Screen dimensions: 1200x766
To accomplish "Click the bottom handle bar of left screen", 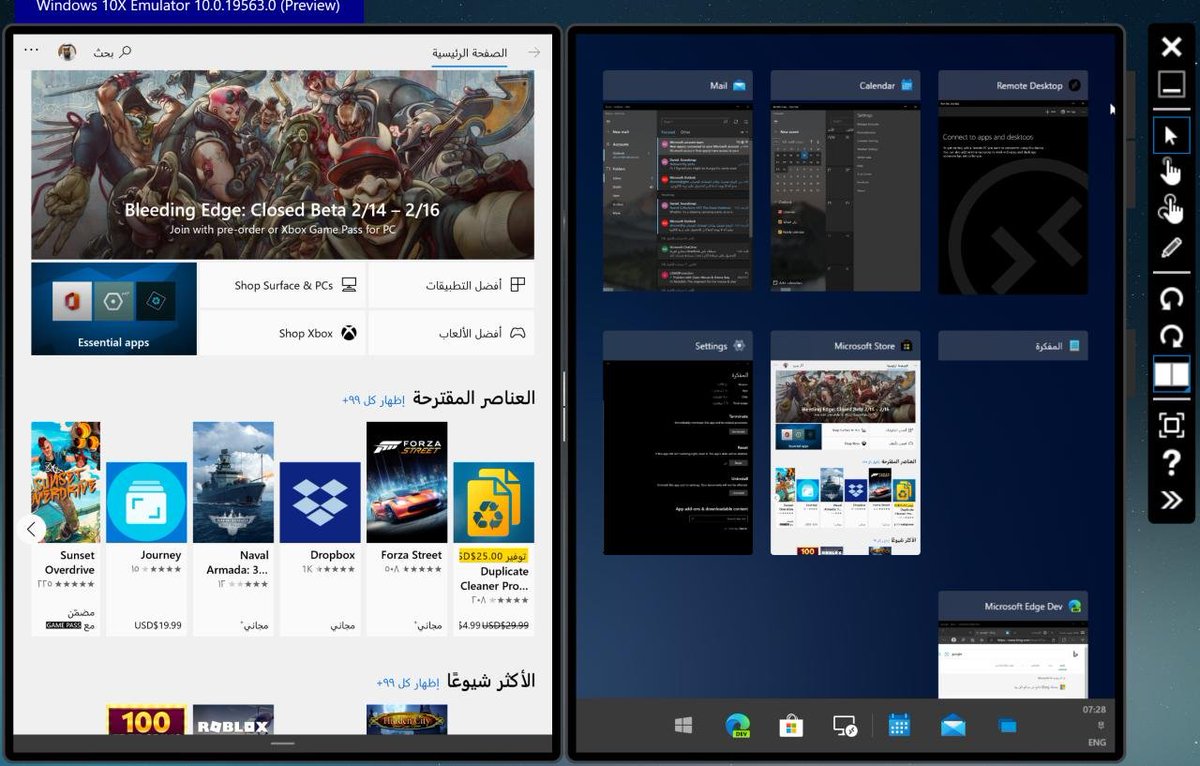I will pos(283,744).
